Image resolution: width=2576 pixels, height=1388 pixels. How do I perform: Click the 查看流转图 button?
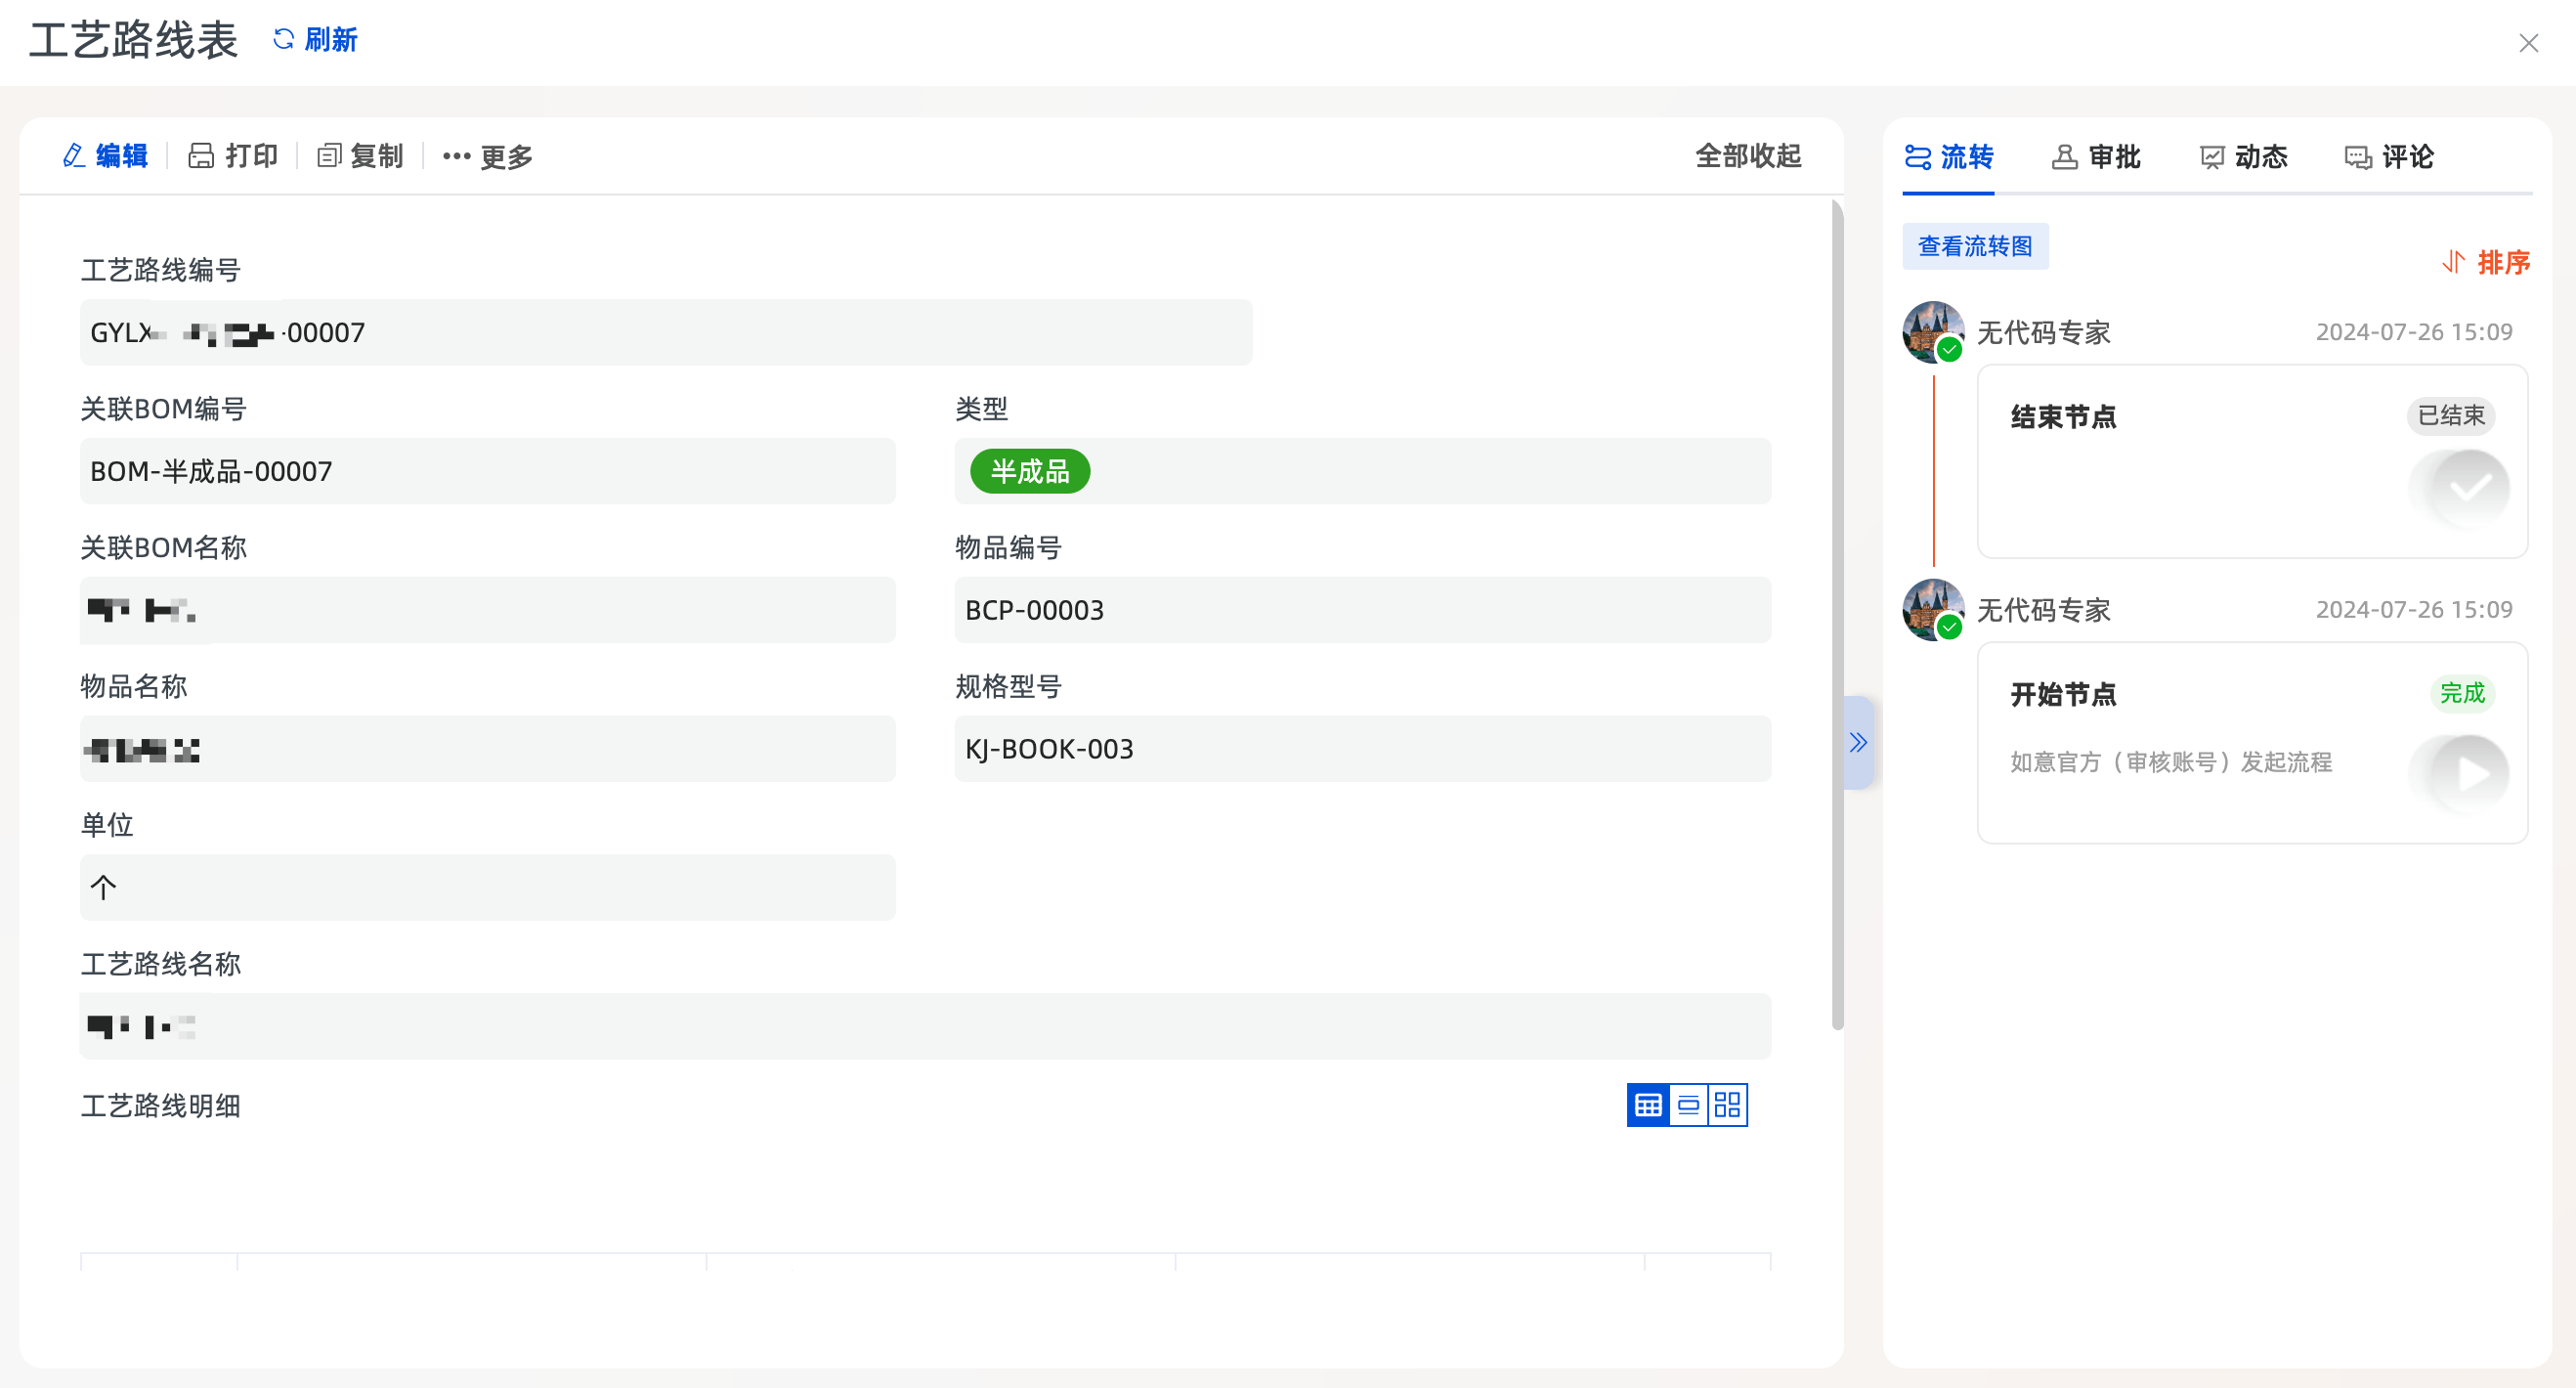1975,246
